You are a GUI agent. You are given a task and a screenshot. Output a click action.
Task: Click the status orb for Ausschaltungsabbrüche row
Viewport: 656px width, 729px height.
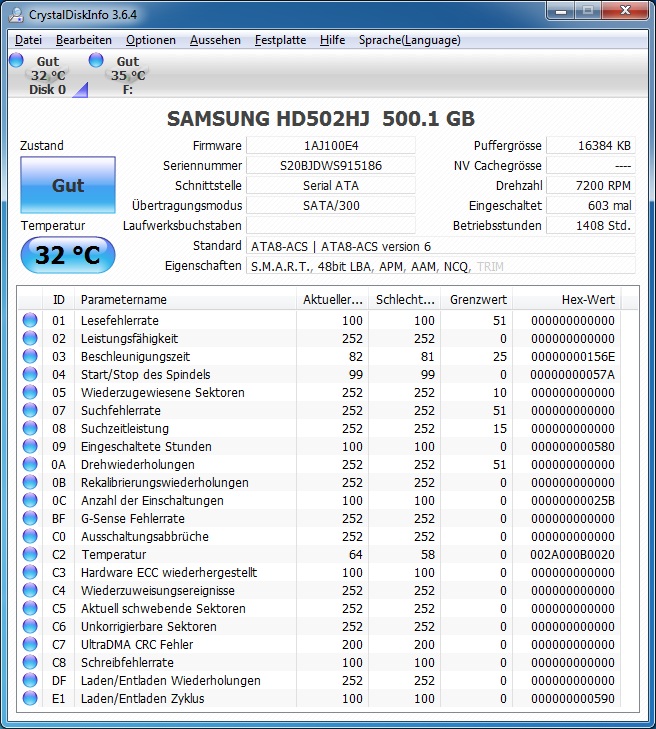coord(30,537)
